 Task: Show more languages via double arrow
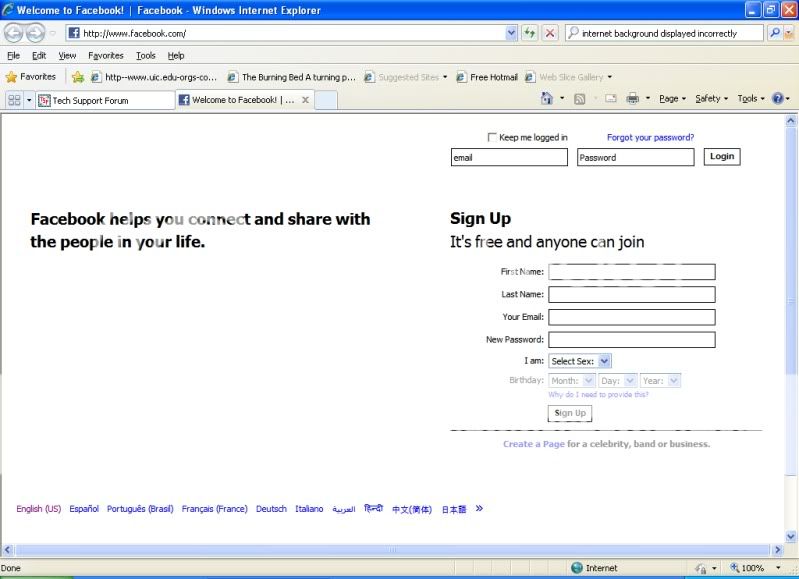(x=479, y=508)
